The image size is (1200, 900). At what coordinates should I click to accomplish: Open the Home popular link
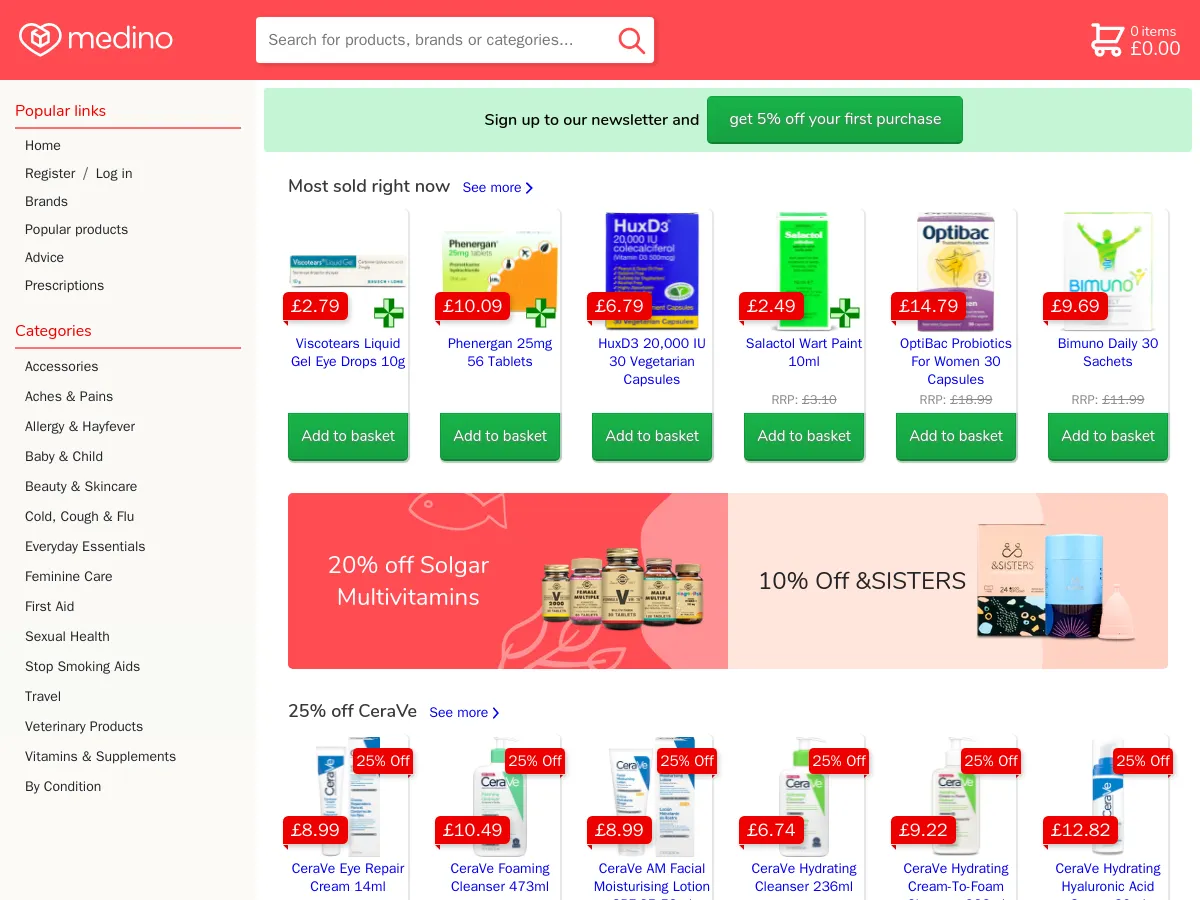[43, 145]
